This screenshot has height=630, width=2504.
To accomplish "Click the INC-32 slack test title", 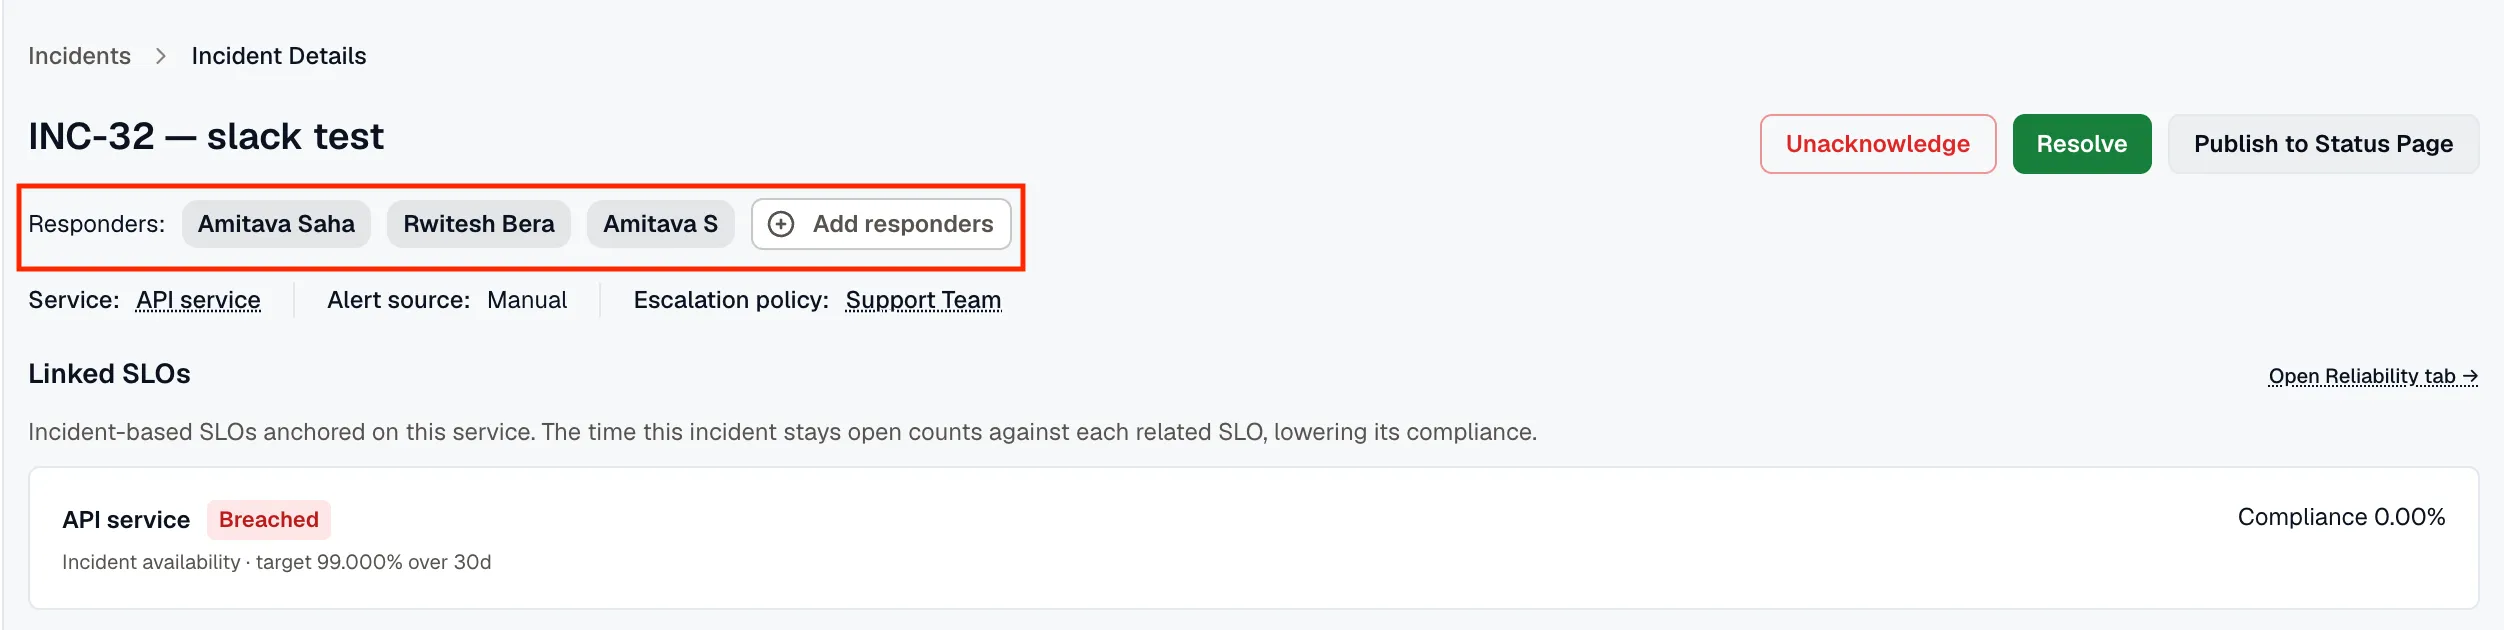I will 206,136.
